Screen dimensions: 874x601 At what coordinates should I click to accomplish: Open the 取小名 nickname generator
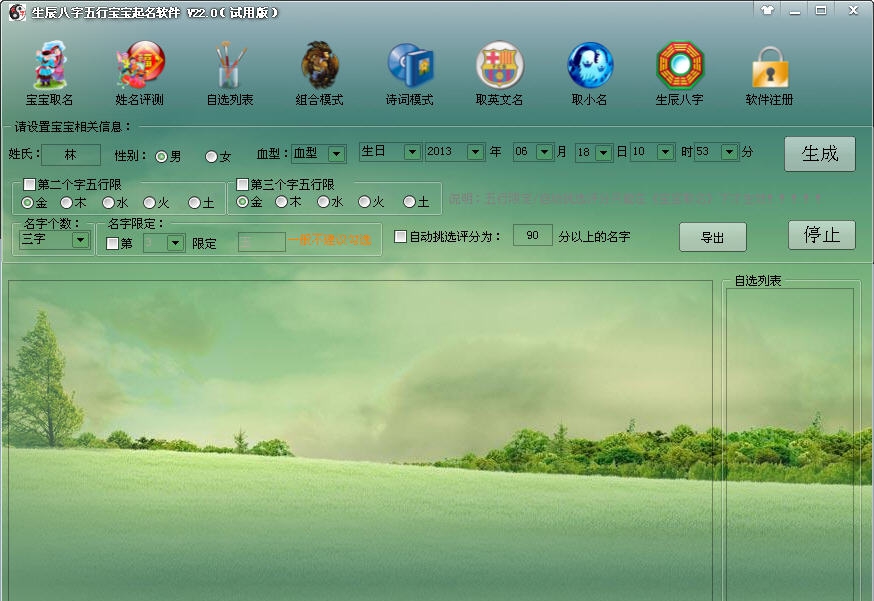click(x=588, y=70)
